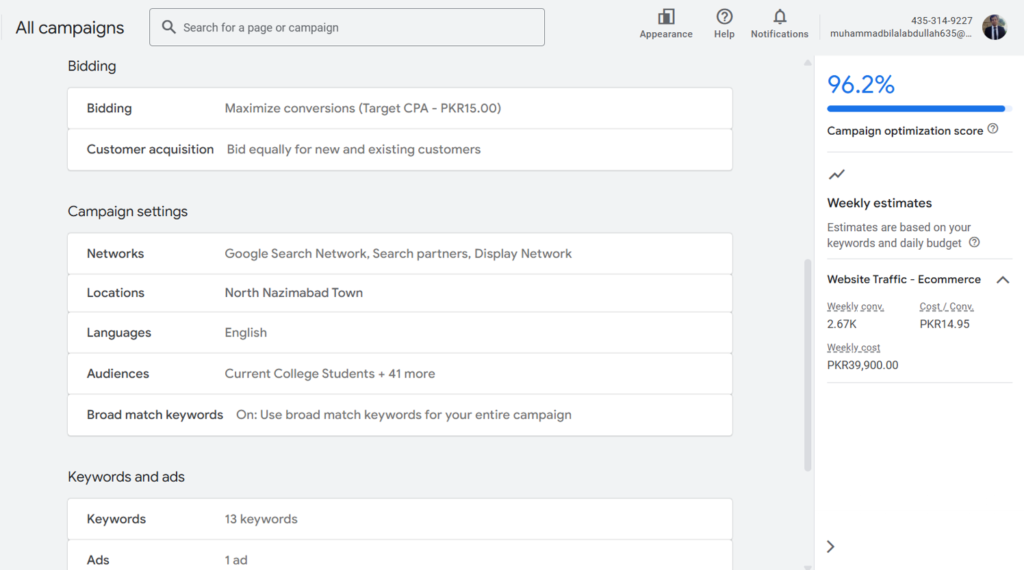Open the Notifications bell
The height and width of the screenshot is (570, 1024).
coord(779,17)
